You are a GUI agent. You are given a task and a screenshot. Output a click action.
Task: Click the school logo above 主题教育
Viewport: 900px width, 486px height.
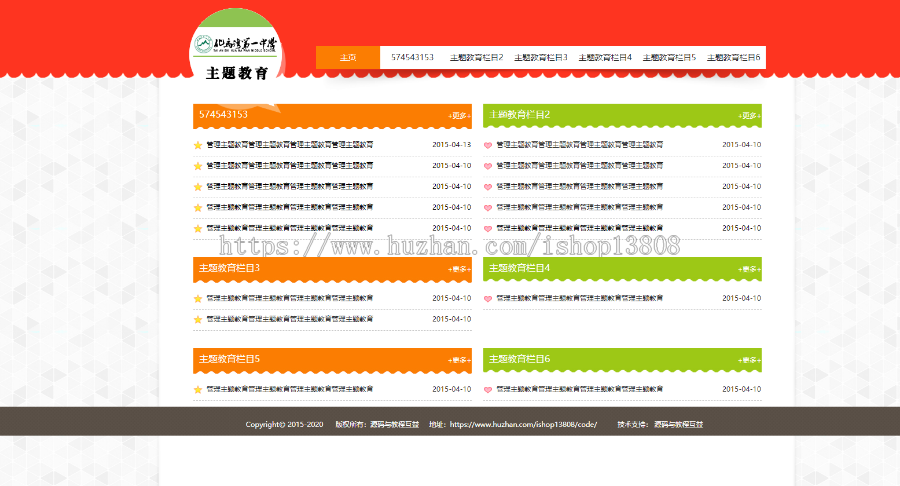(235, 44)
